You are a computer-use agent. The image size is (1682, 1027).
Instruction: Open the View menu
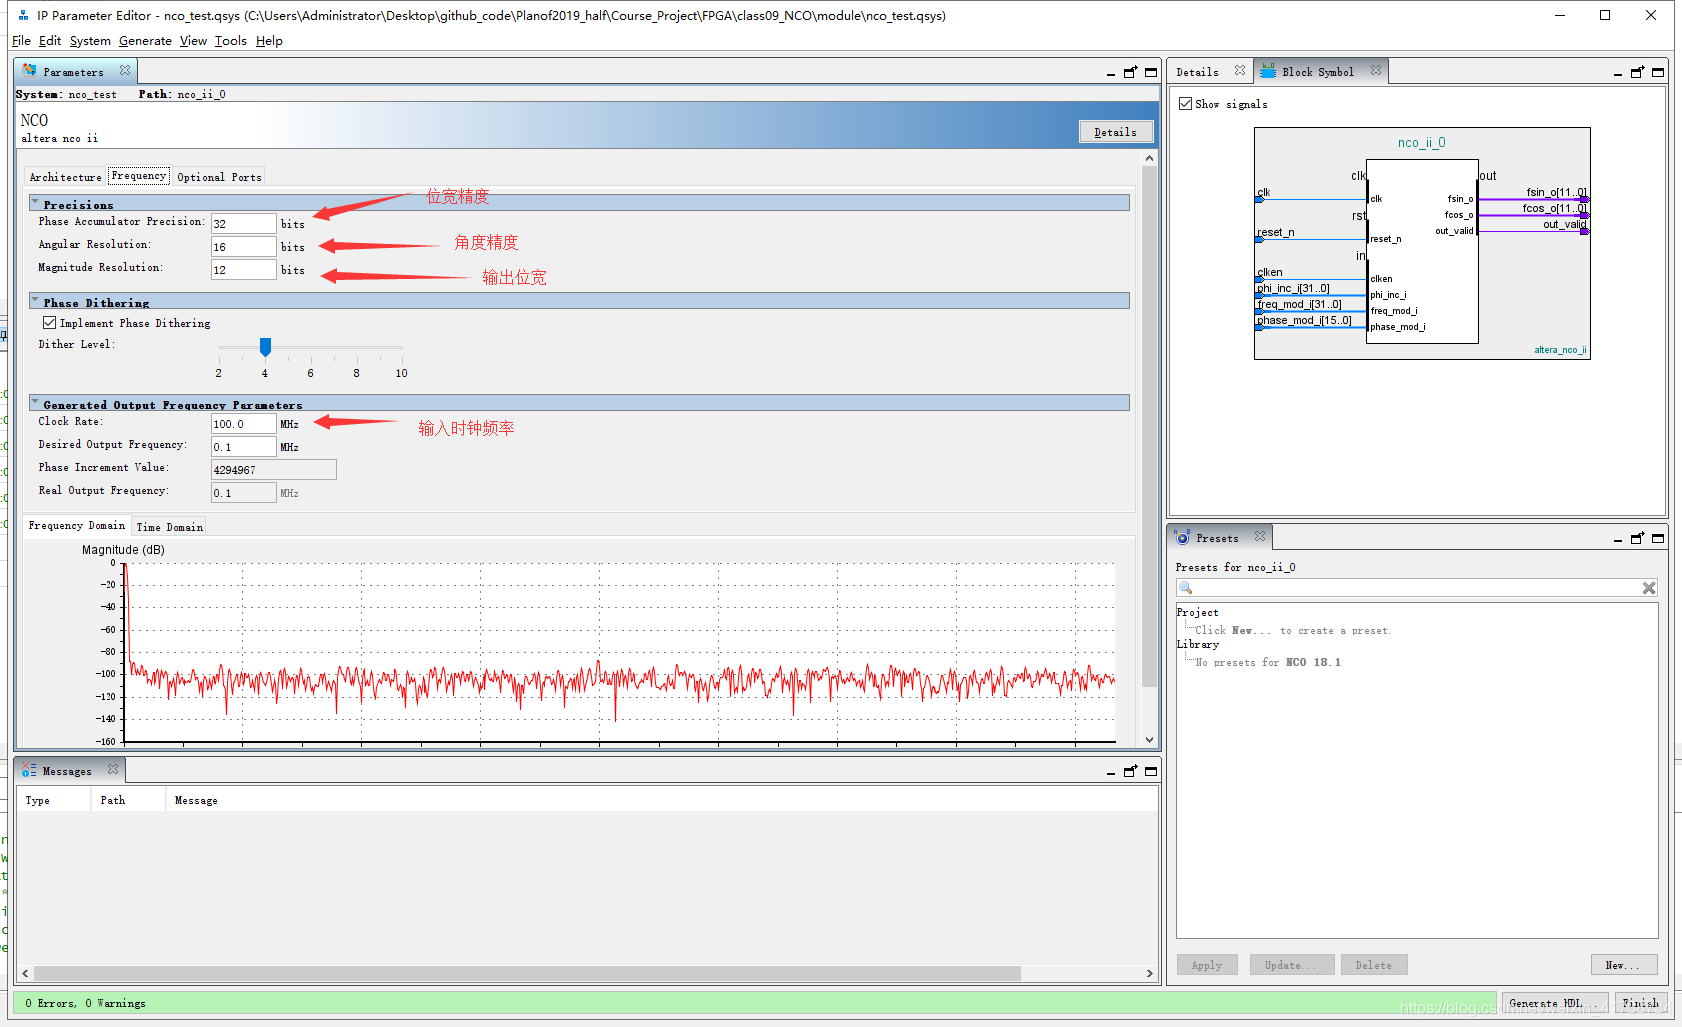click(x=193, y=41)
